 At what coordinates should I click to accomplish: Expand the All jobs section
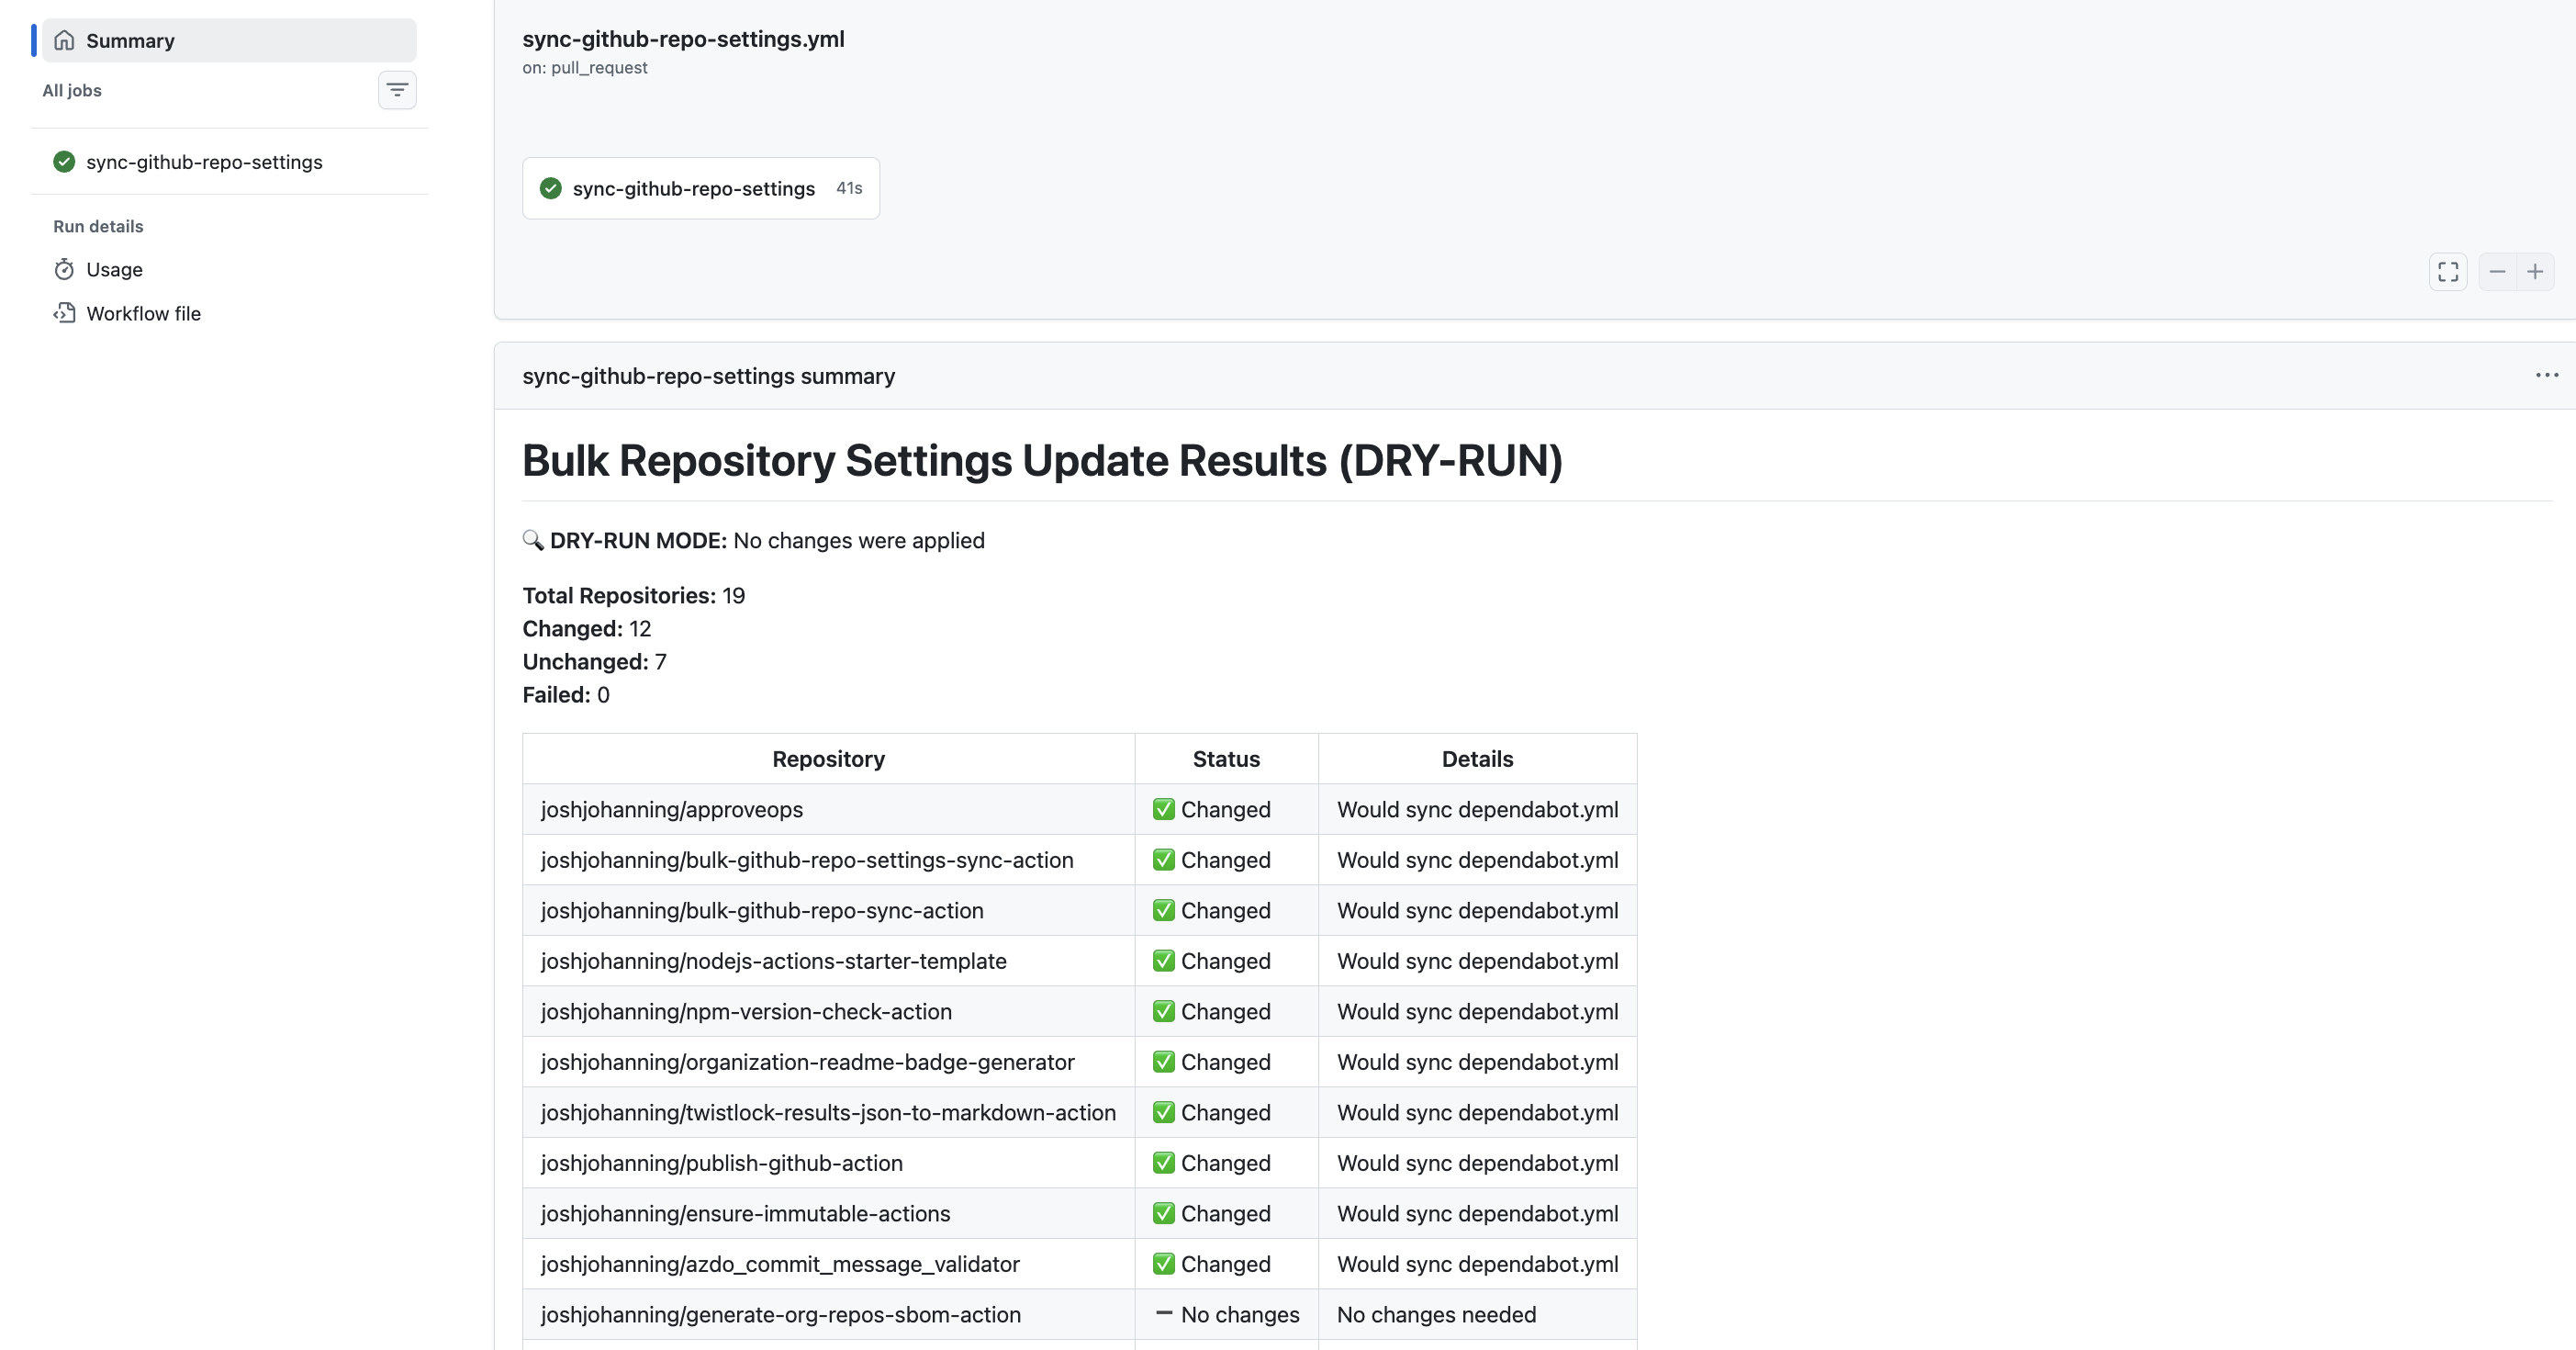(71, 90)
